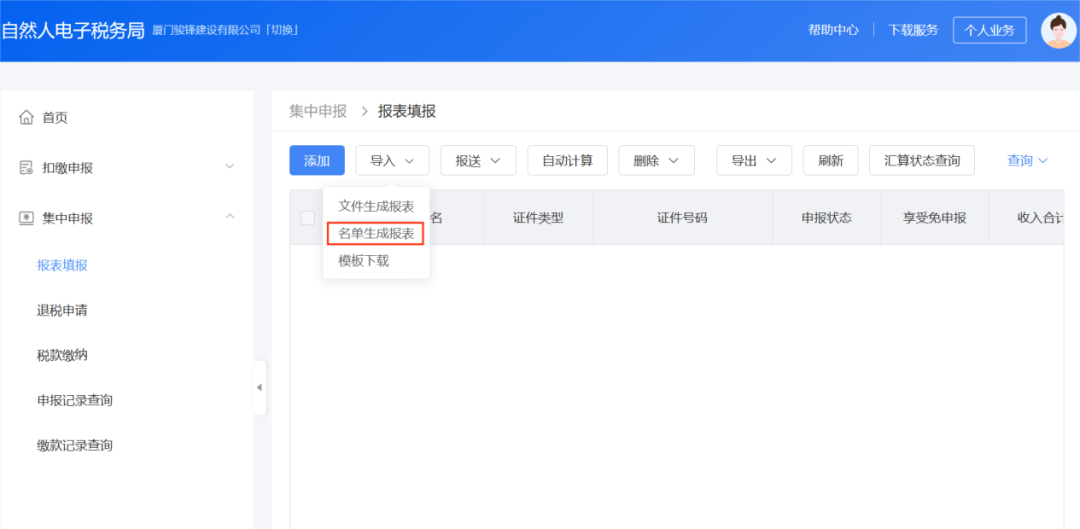Open the 导出 dropdown
Screen dimensions: 1080x529
[x=753, y=161]
